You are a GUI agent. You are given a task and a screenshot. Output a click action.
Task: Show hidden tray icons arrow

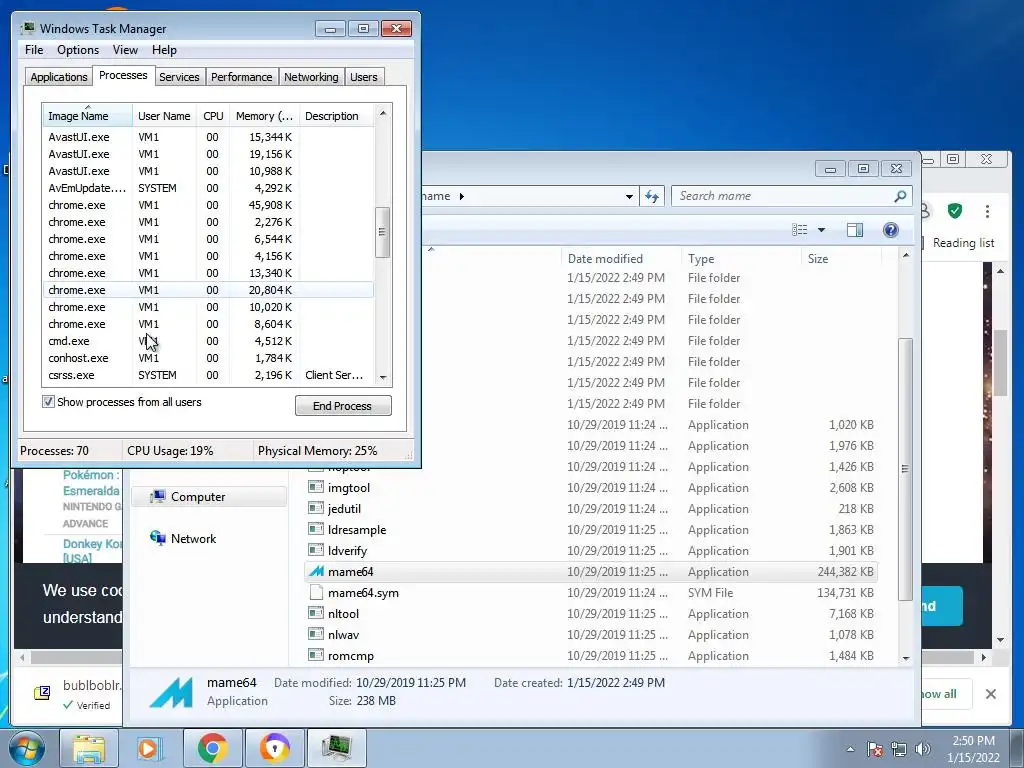click(850, 749)
